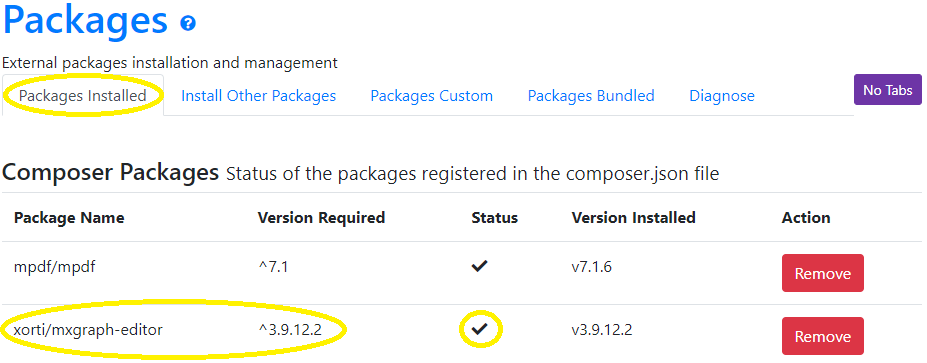The image size is (927, 363).
Task: Click the Version Required column header
Action: [x=321, y=218]
